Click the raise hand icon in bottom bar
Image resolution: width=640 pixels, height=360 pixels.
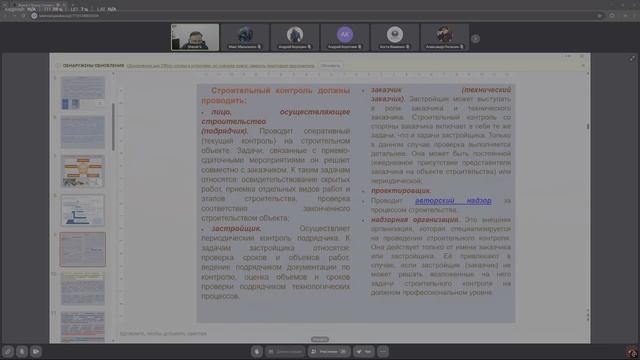click(x=257, y=351)
